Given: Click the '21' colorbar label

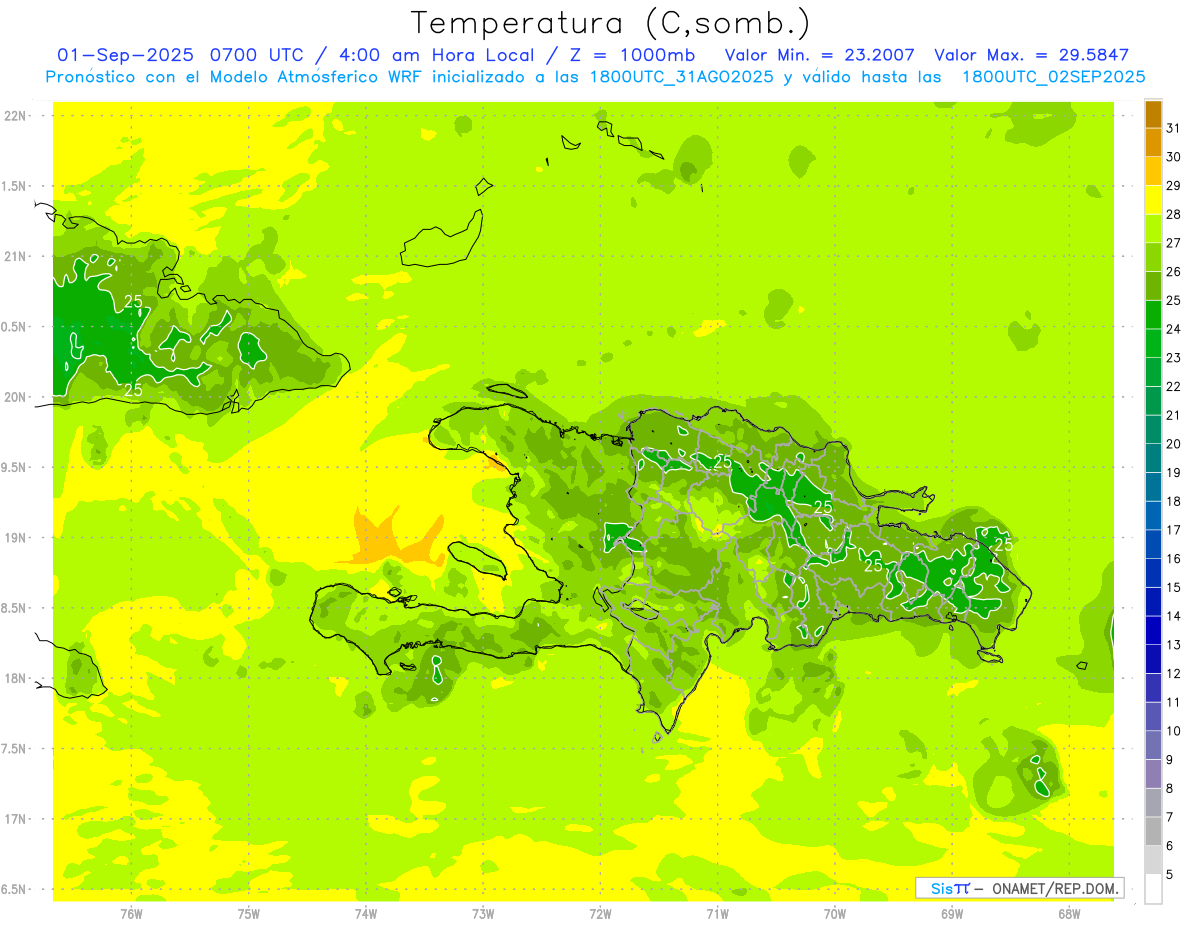Looking at the screenshot, I should tap(1174, 415).
